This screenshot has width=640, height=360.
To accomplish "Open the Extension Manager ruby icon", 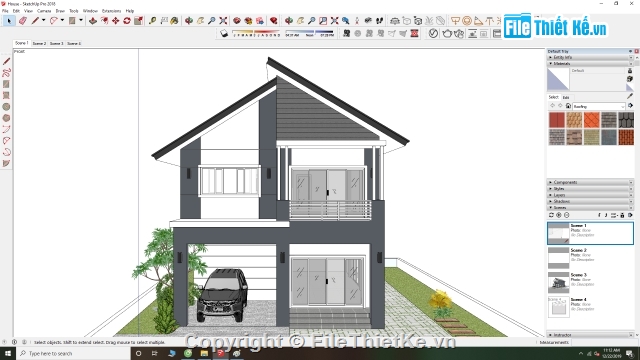I will pos(274,20).
